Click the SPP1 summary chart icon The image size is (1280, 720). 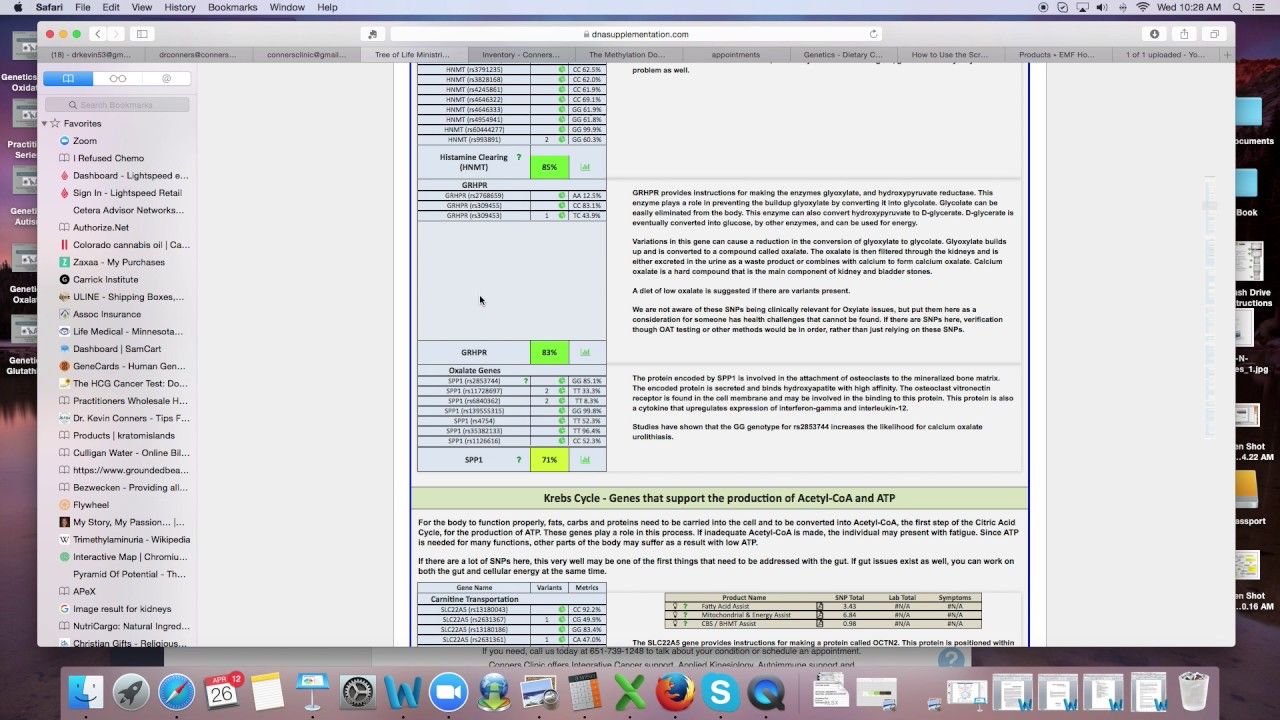tap(585, 460)
